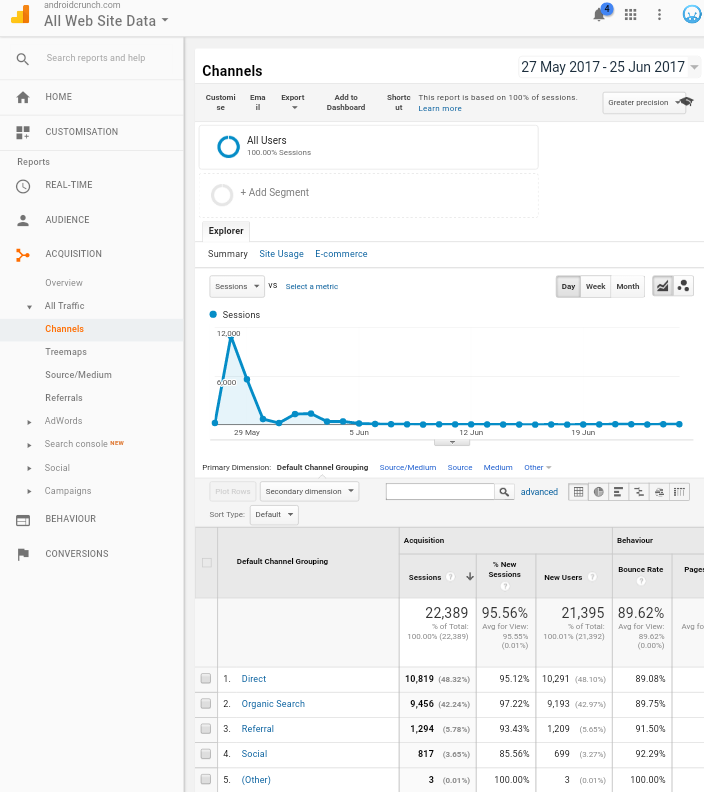Image resolution: width=704 pixels, height=792 pixels.
Task: Open the three-dot options menu
Action: [x=659, y=14]
